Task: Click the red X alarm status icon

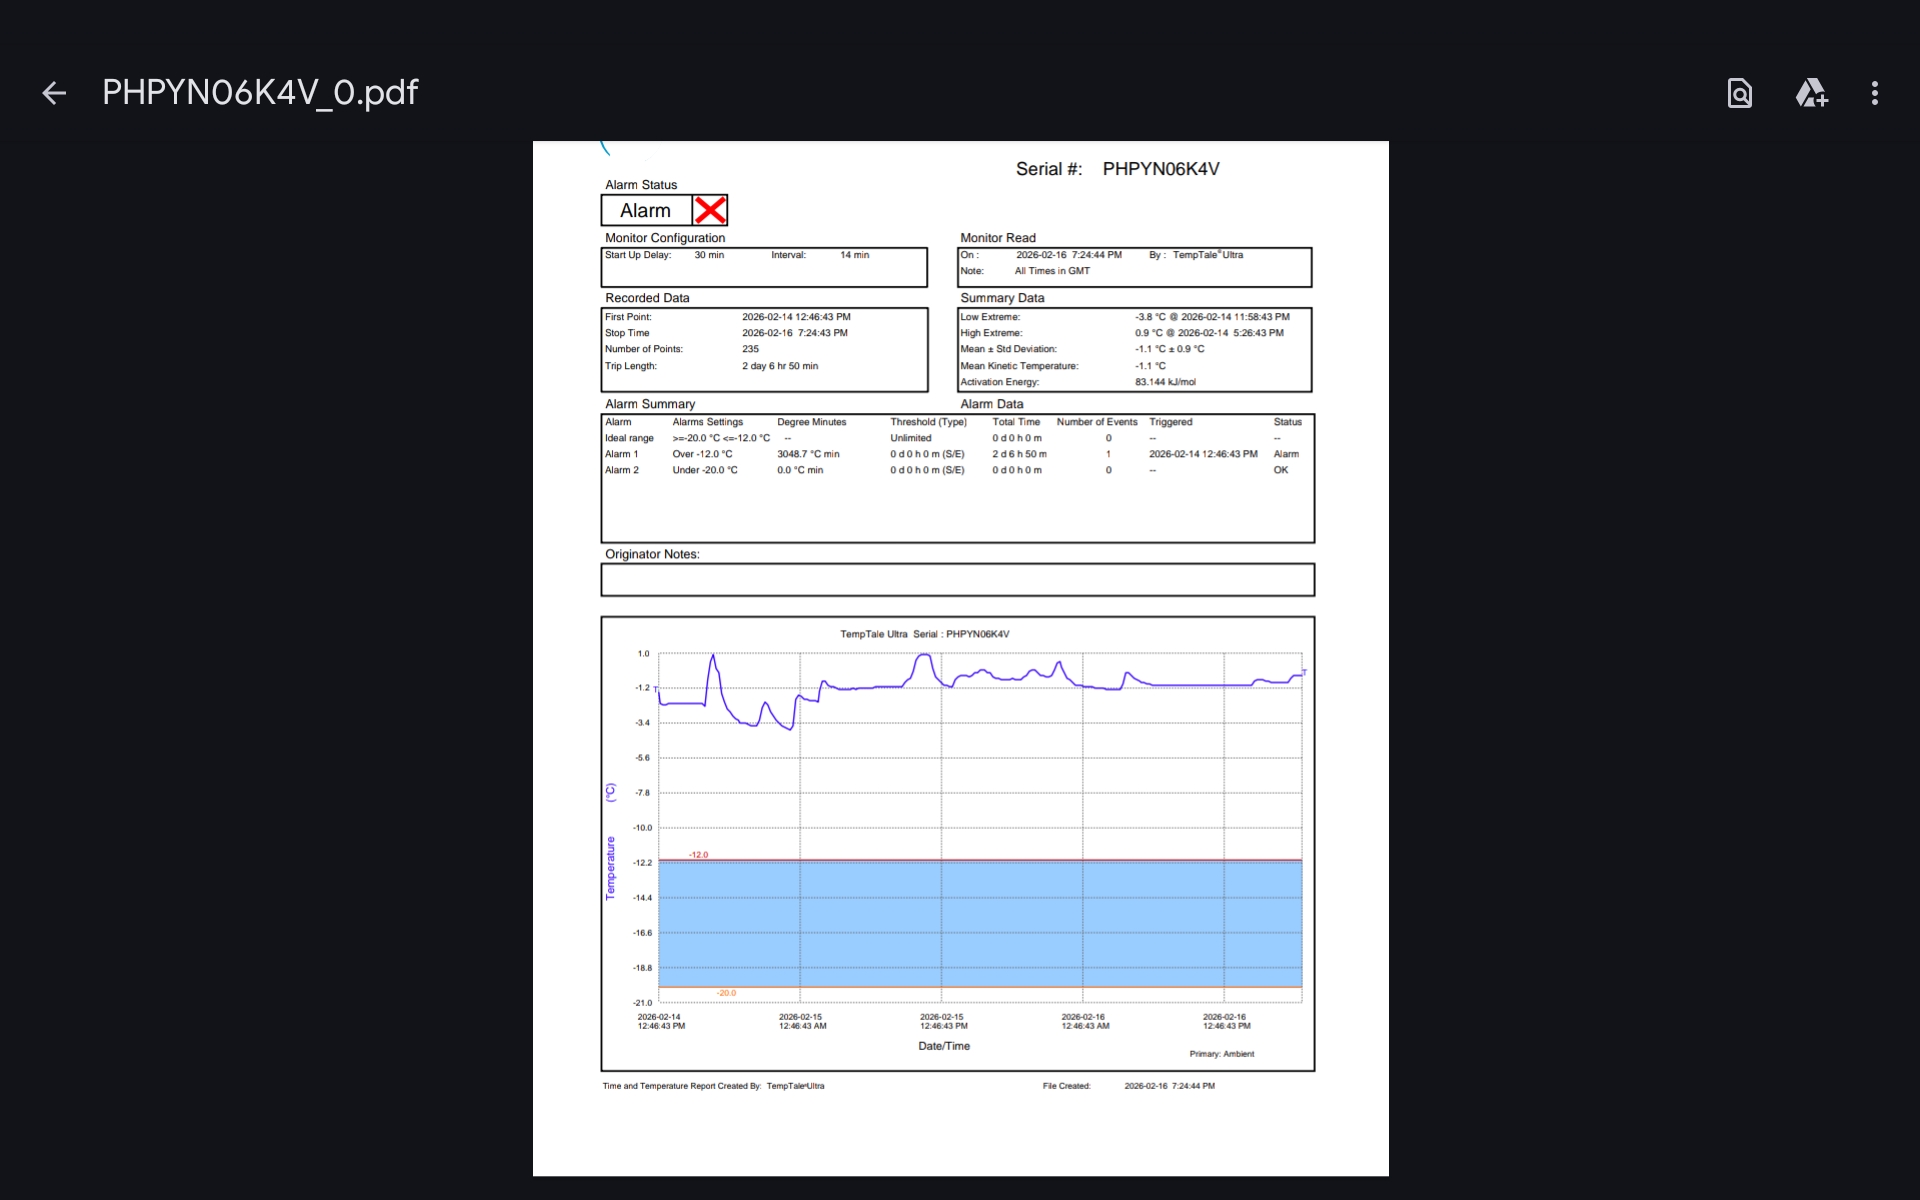Action: pyautogui.click(x=710, y=210)
